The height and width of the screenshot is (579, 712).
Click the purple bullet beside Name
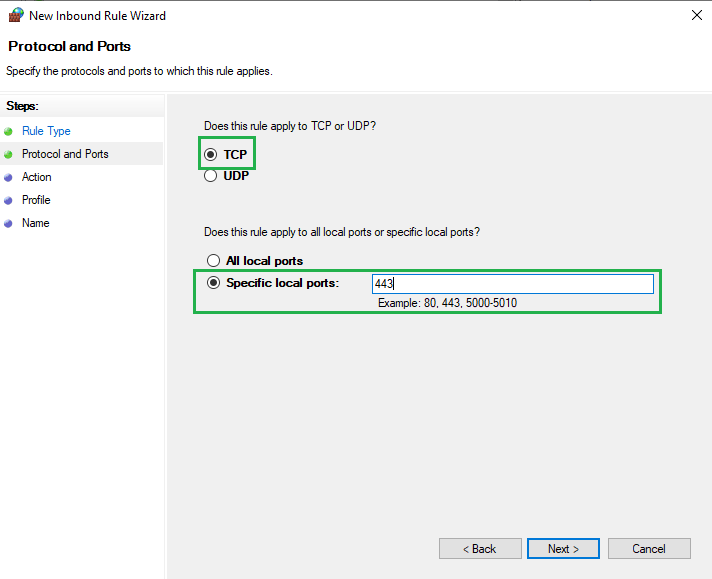tap(8, 223)
